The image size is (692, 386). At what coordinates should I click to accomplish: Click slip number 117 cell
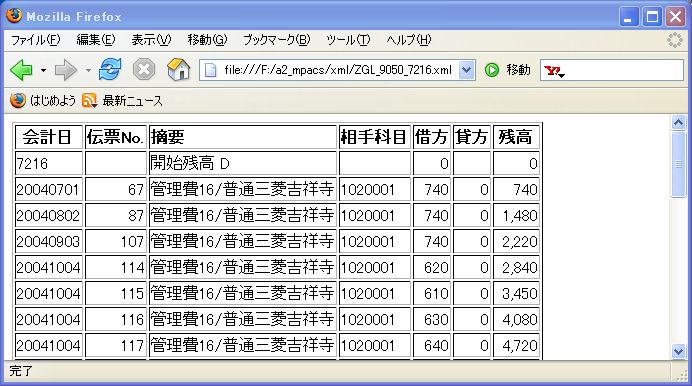click(116, 345)
